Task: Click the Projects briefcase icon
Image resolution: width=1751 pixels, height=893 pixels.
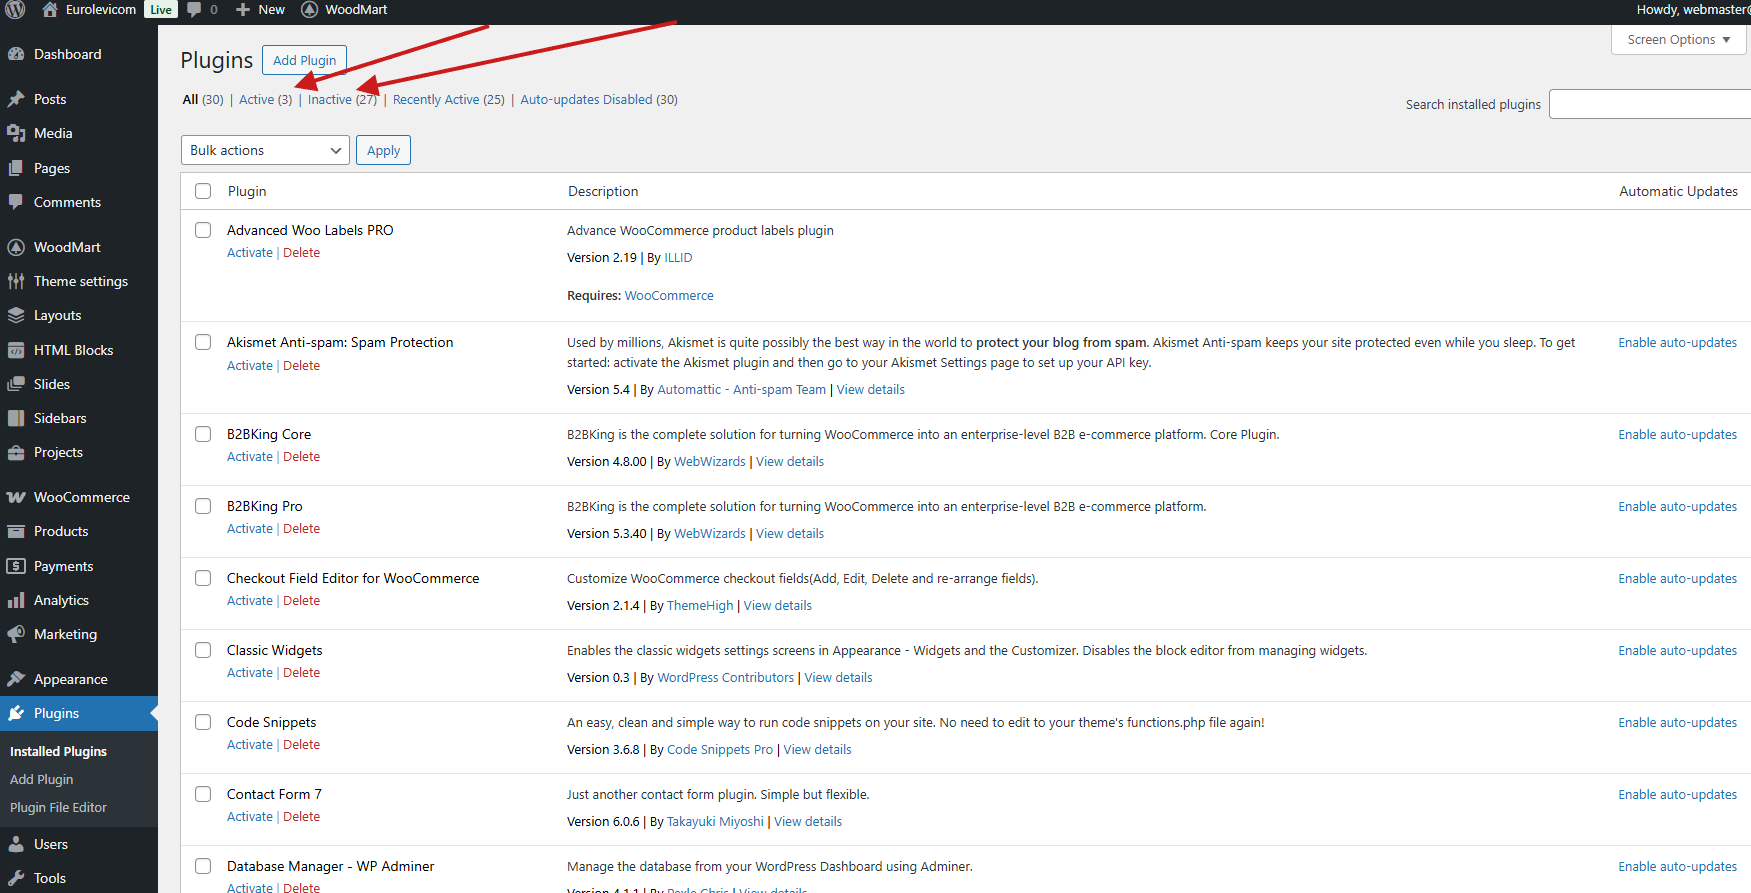Action: coord(16,452)
